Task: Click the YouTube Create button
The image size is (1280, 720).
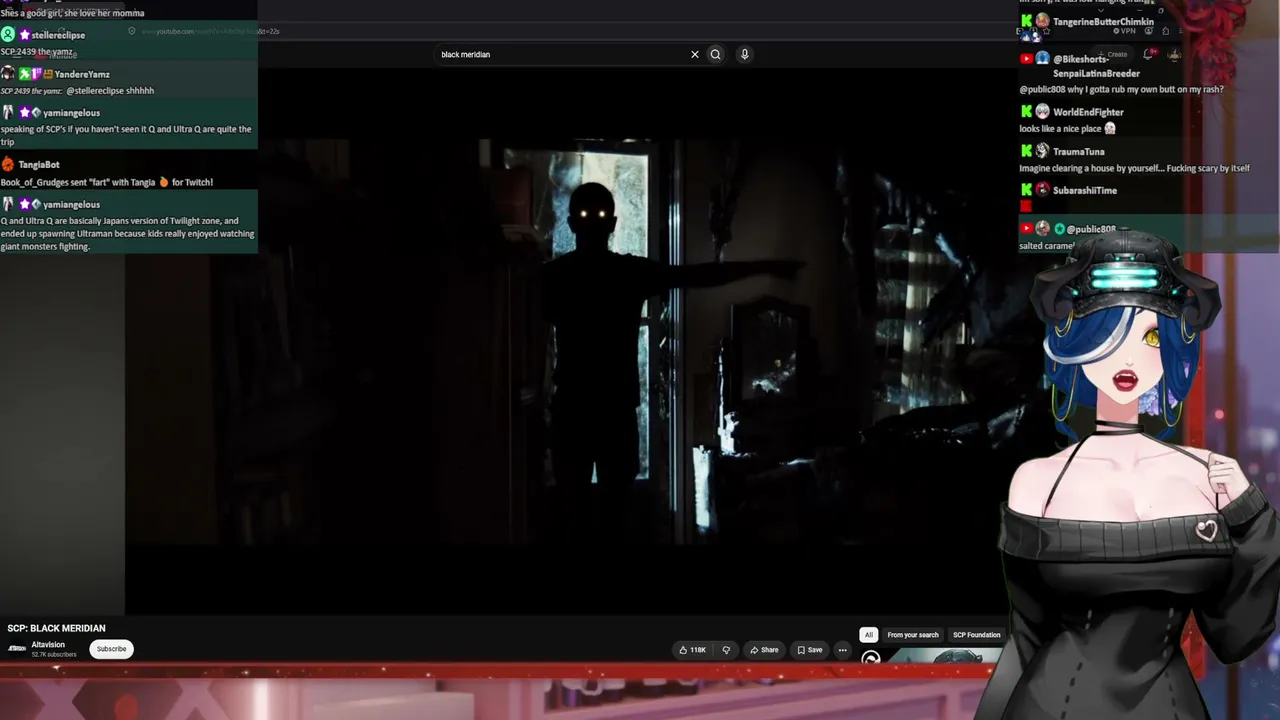Action: click(1112, 54)
